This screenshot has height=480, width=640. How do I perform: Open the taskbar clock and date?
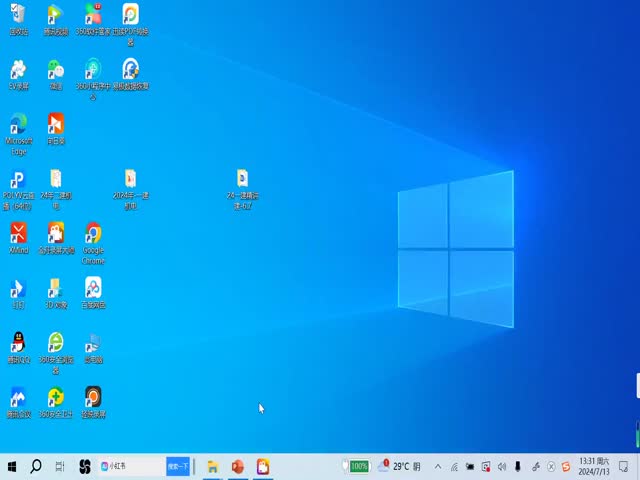[594, 467]
